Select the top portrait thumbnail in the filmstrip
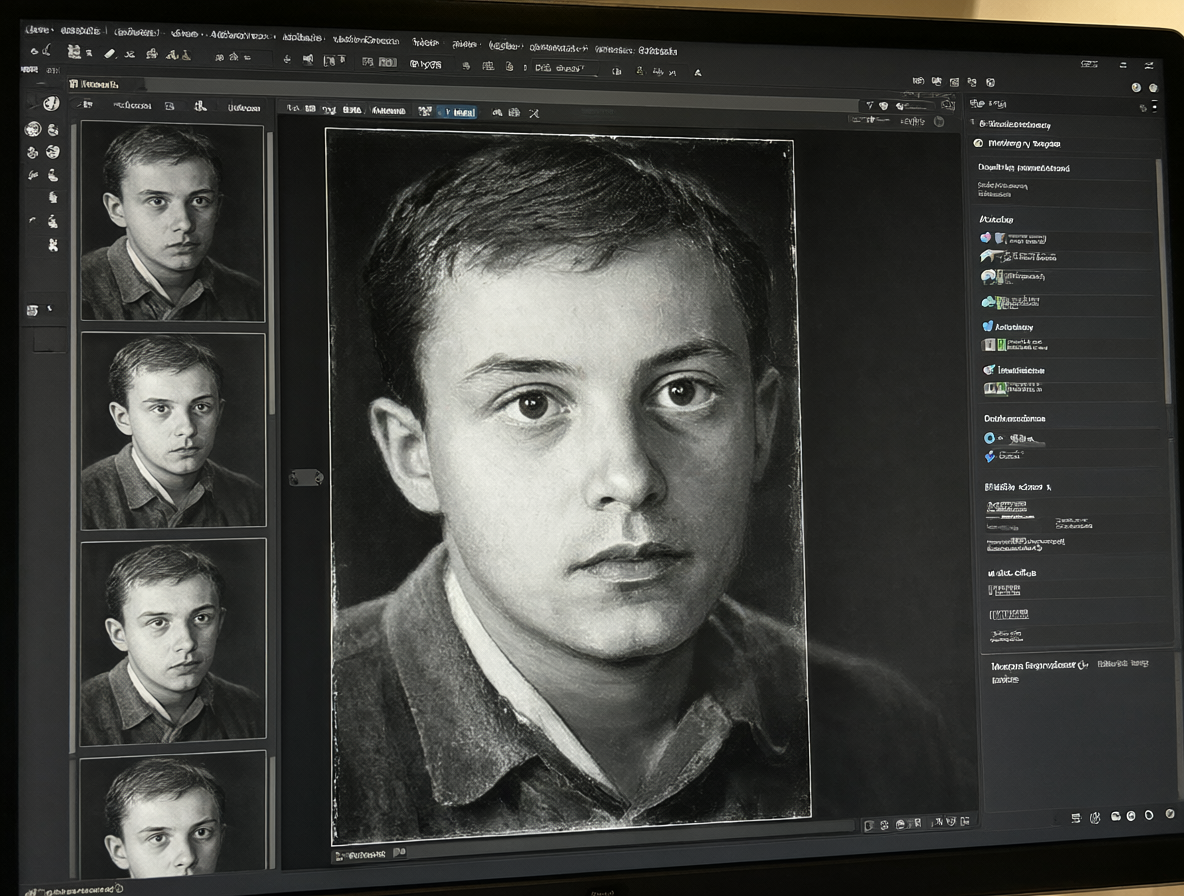This screenshot has height=896, width=1184. (173, 221)
